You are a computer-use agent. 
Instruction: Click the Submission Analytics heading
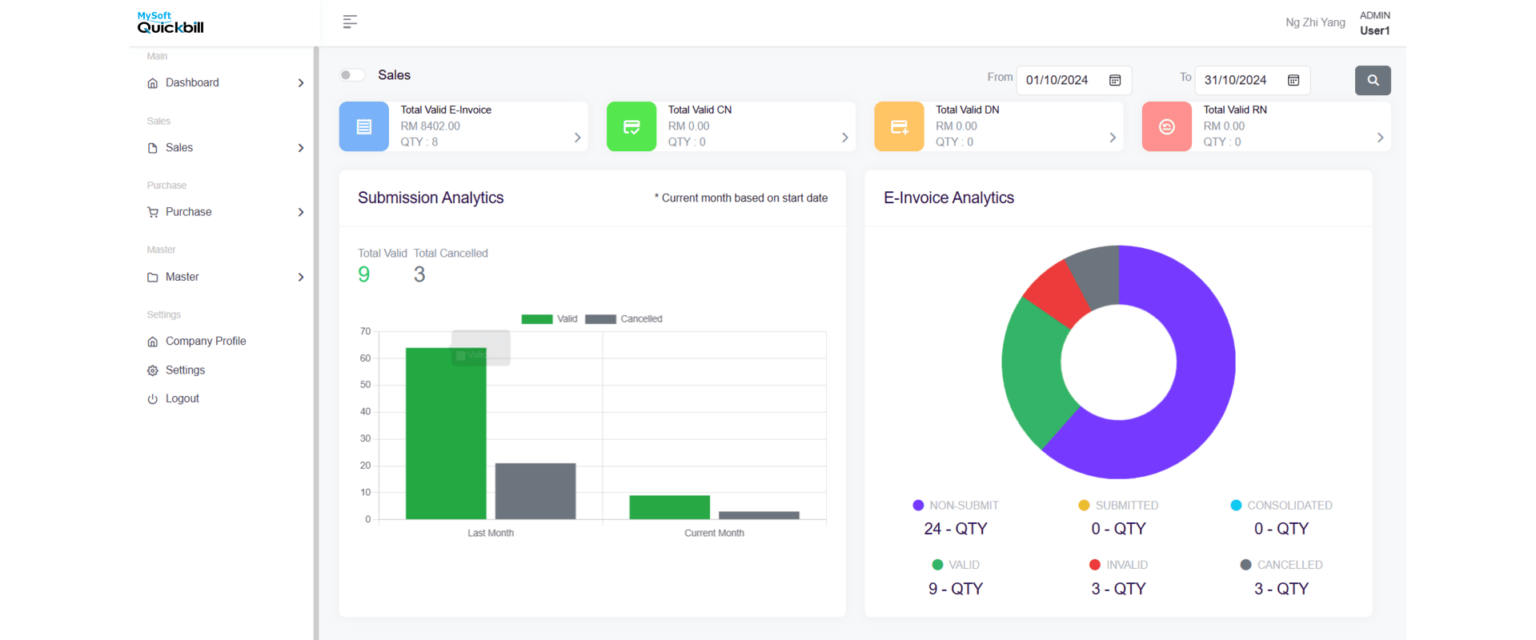tap(431, 198)
